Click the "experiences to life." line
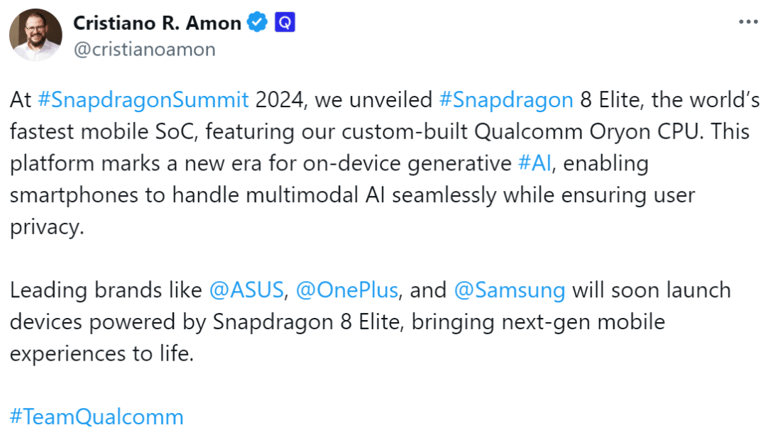The width and height of the screenshot is (768, 428). click(102, 354)
